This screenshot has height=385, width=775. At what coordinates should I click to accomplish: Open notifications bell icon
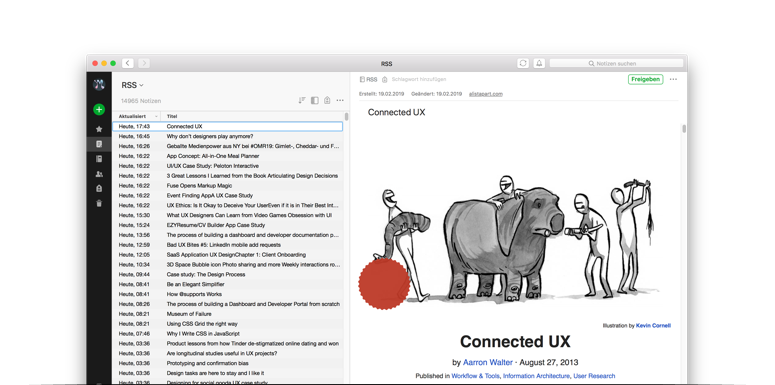coord(539,63)
